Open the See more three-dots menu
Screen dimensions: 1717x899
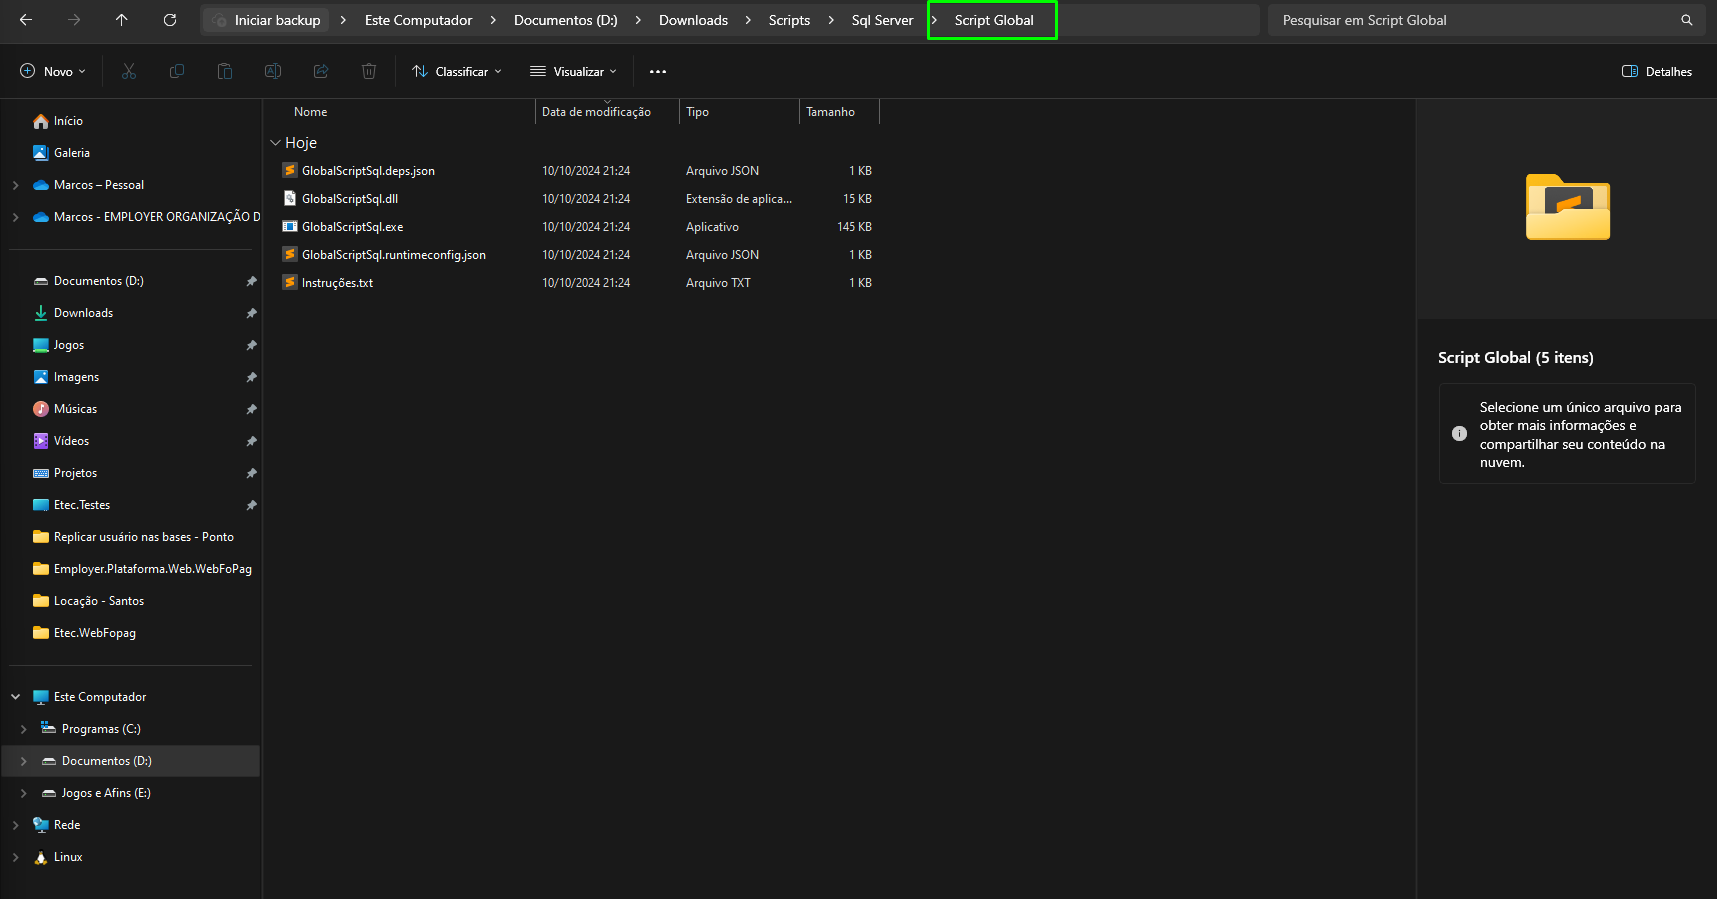[x=658, y=71]
